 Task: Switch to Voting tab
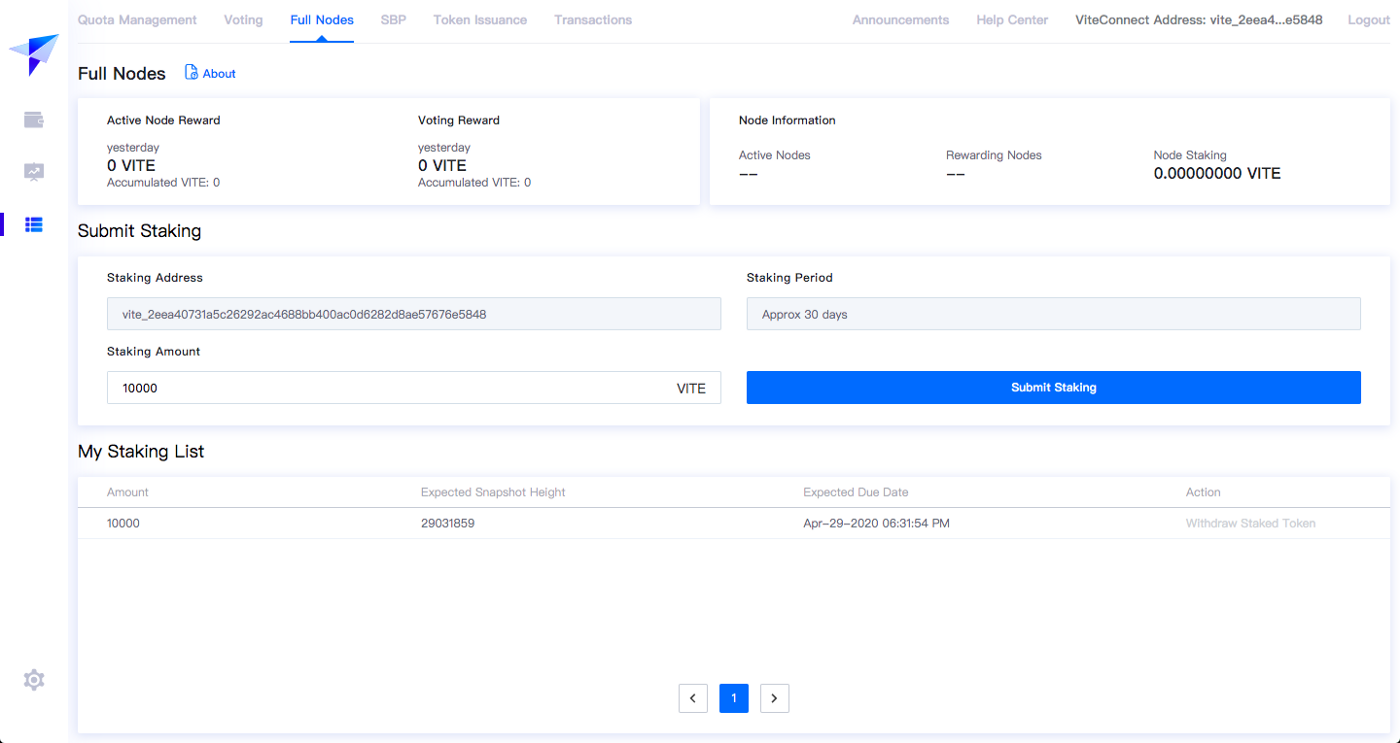244,20
